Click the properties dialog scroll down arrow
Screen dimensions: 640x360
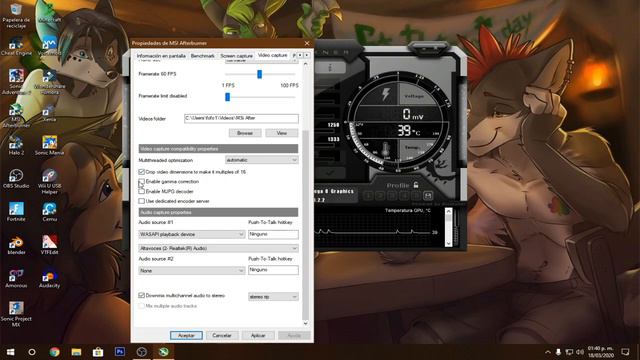(x=306, y=323)
